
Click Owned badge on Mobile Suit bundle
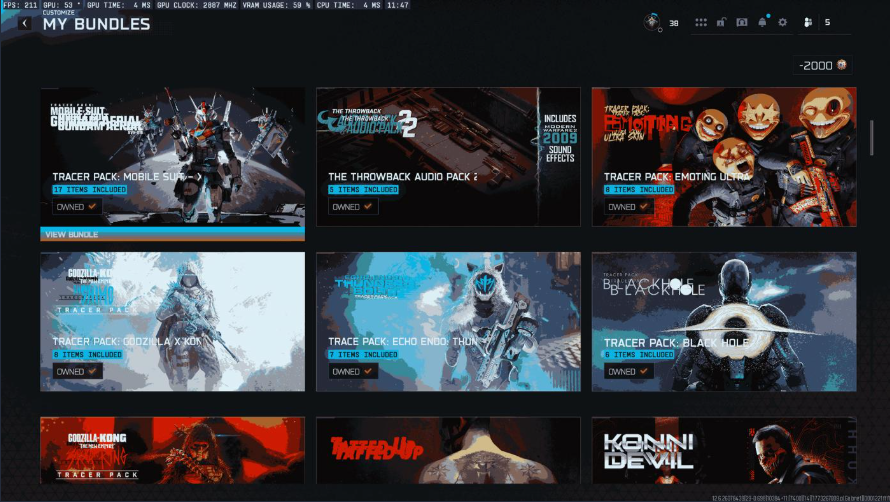[x=77, y=207]
